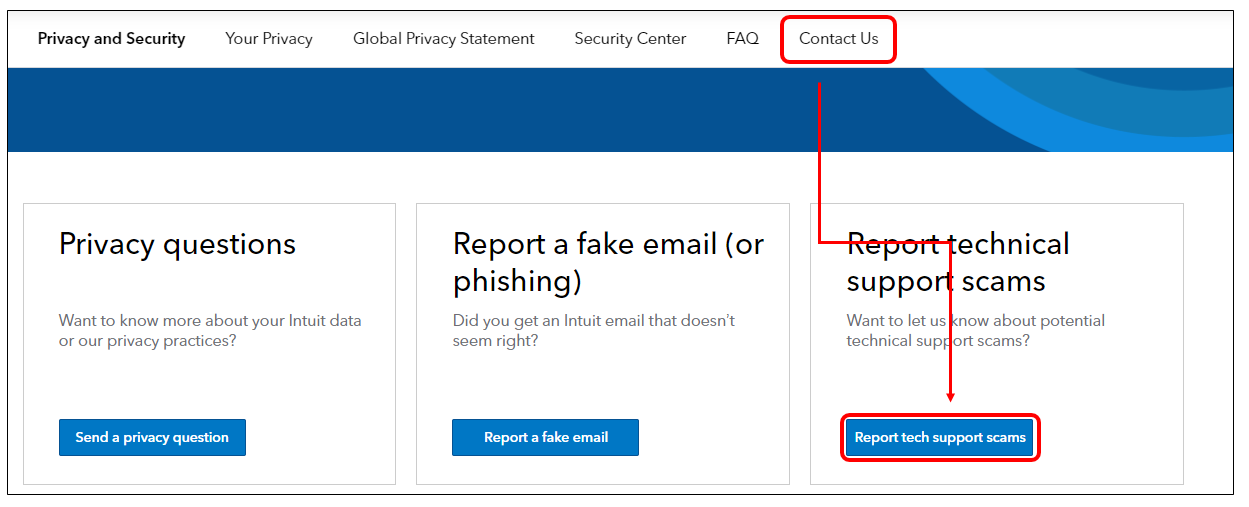Click the Report a fake email button

pyautogui.click(x=545, y=437)
